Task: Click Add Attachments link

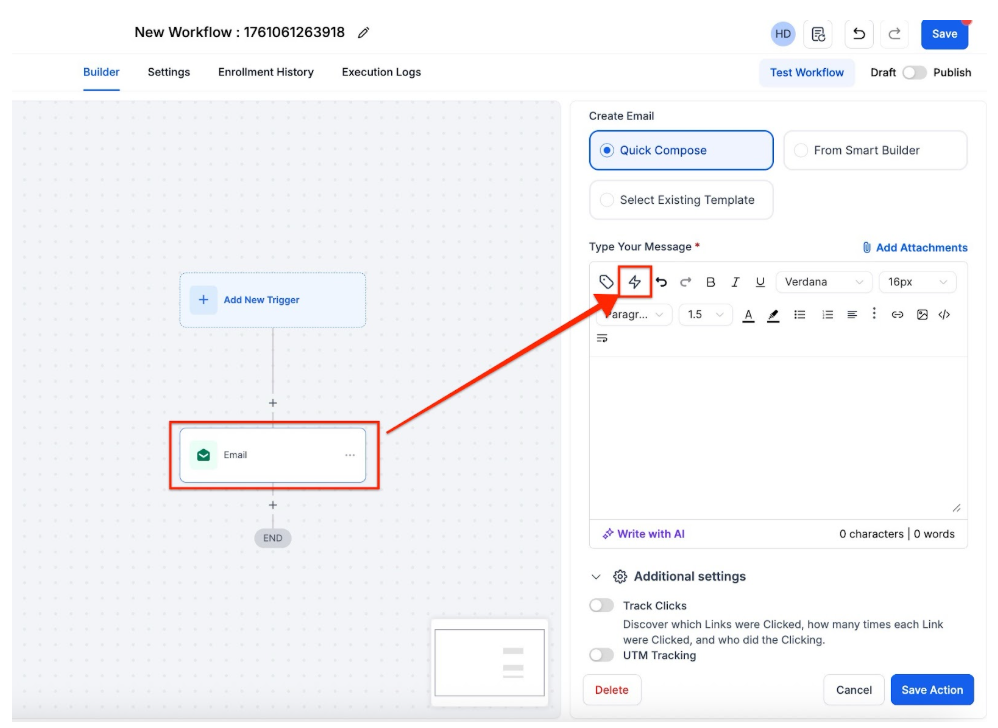Action: pos(914,248)
